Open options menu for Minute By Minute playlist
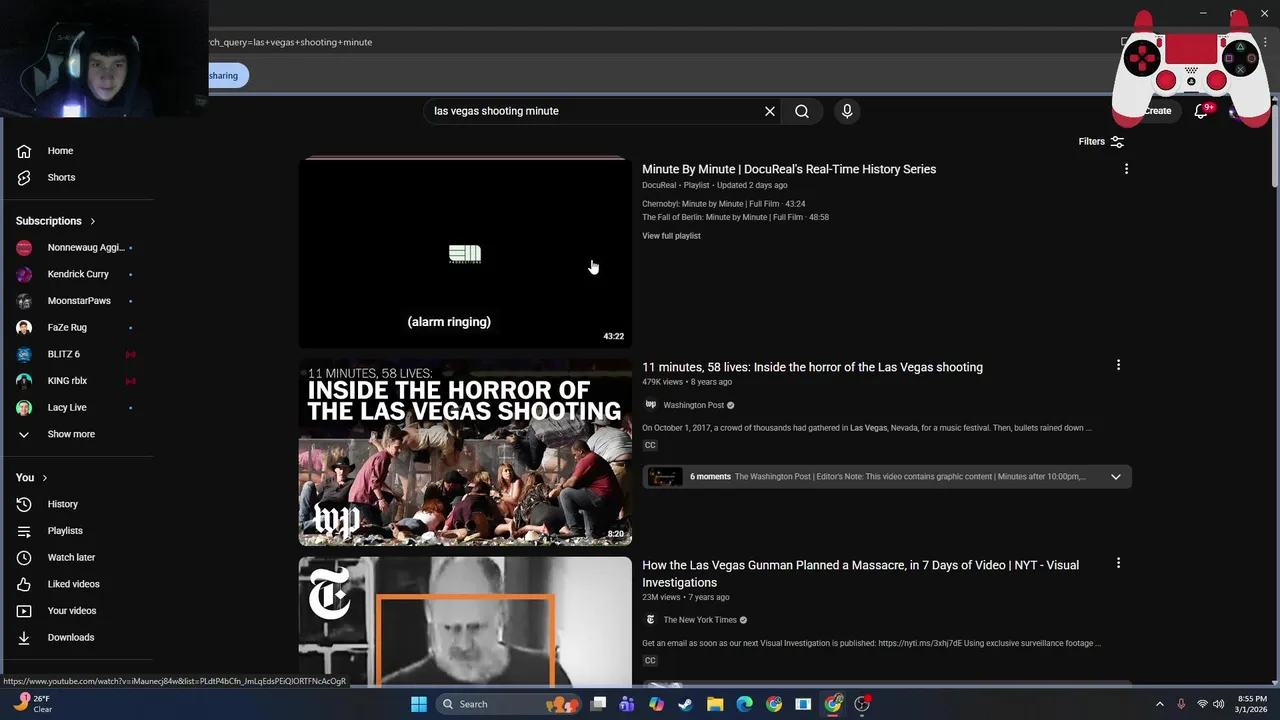This screenshot has width=1280, height=720. coord(1126,169)
